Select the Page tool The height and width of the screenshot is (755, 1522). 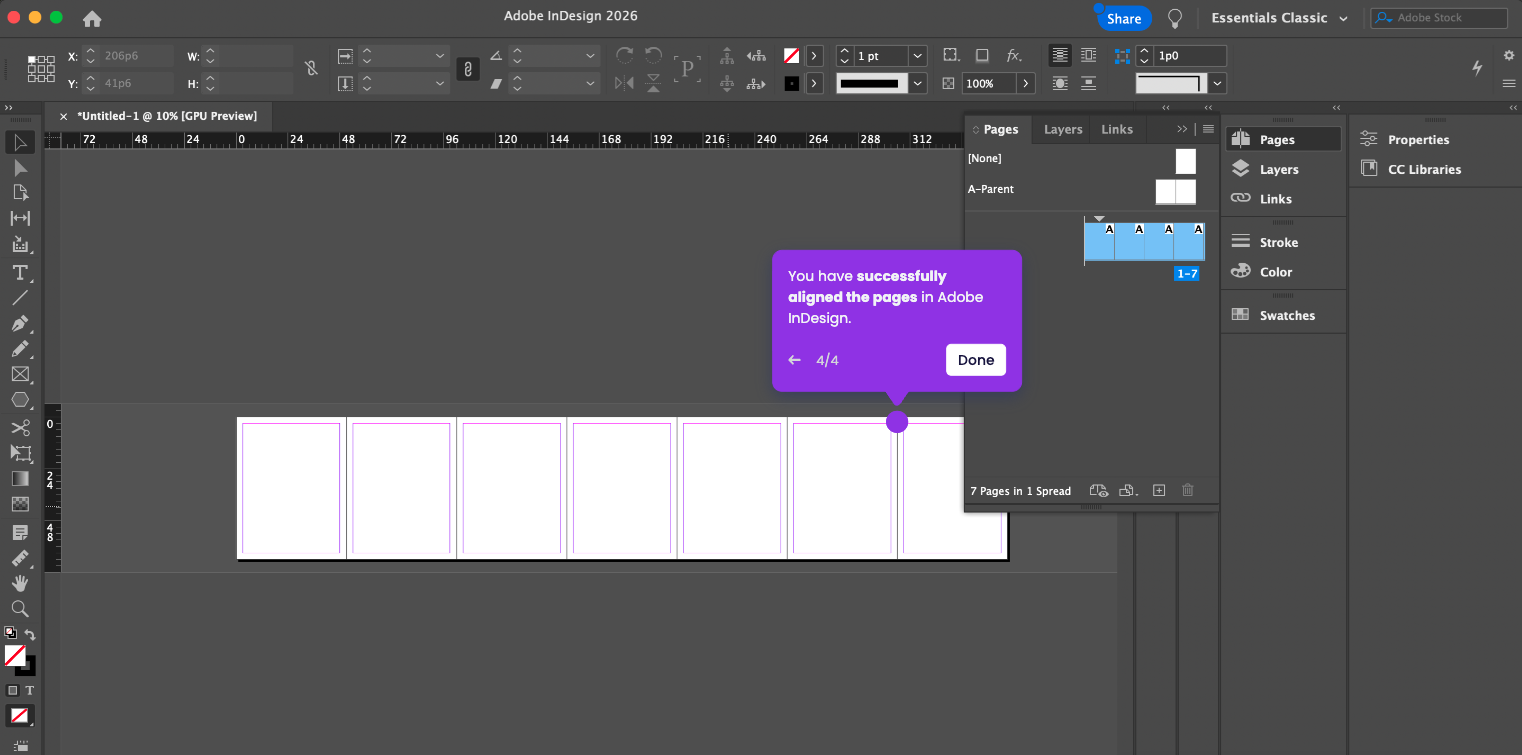(20, 192)
